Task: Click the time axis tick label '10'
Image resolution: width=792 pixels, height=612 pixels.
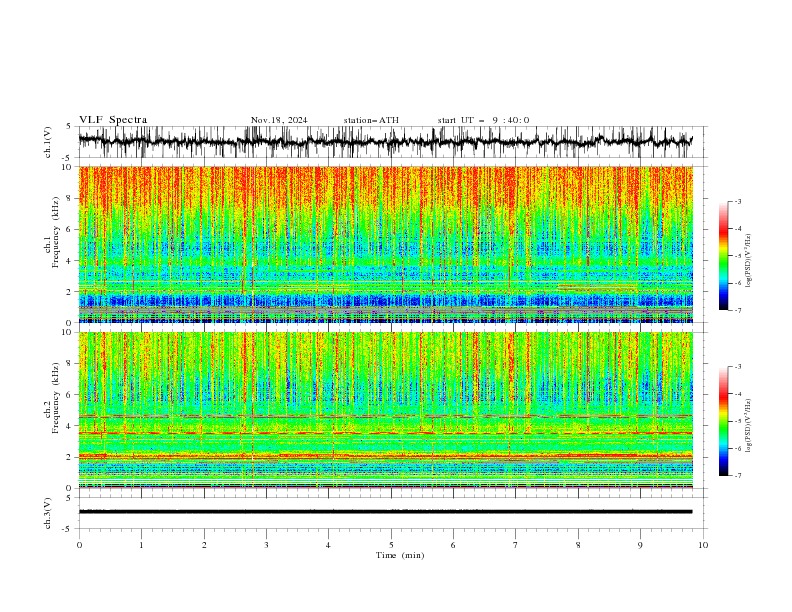Action: [x=703, y=545]
